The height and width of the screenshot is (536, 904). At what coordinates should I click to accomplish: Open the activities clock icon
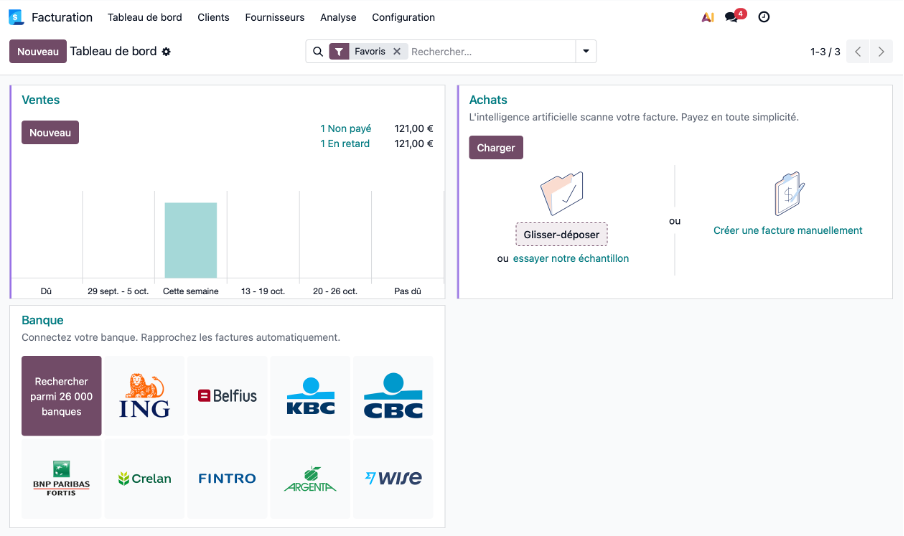coord(764,17)
